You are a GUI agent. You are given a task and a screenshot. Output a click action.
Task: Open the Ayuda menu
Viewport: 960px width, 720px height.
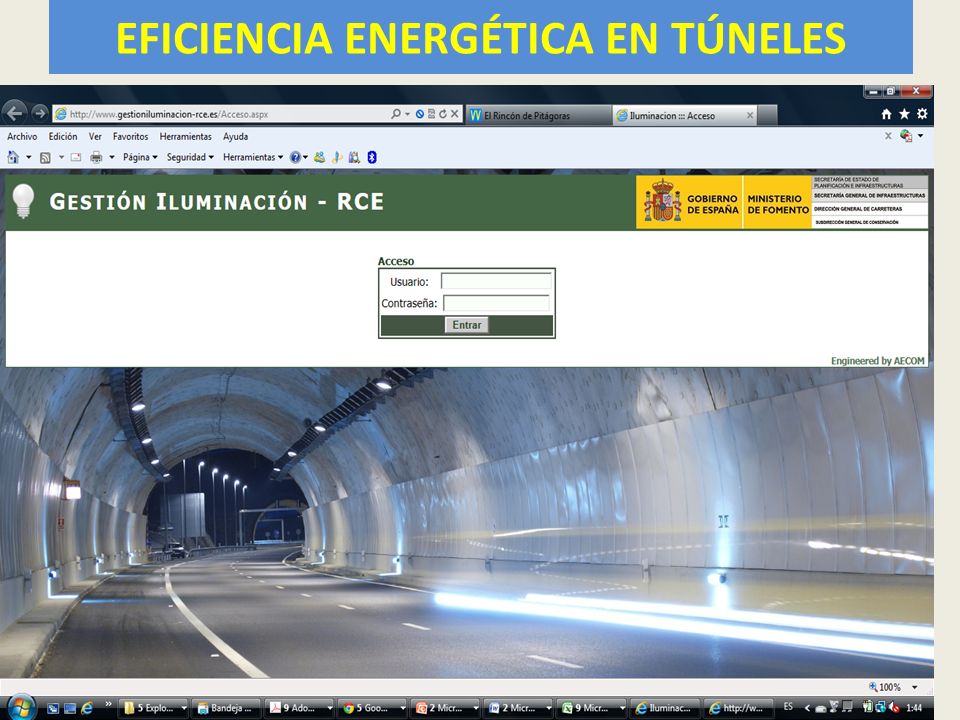point(235,137)
